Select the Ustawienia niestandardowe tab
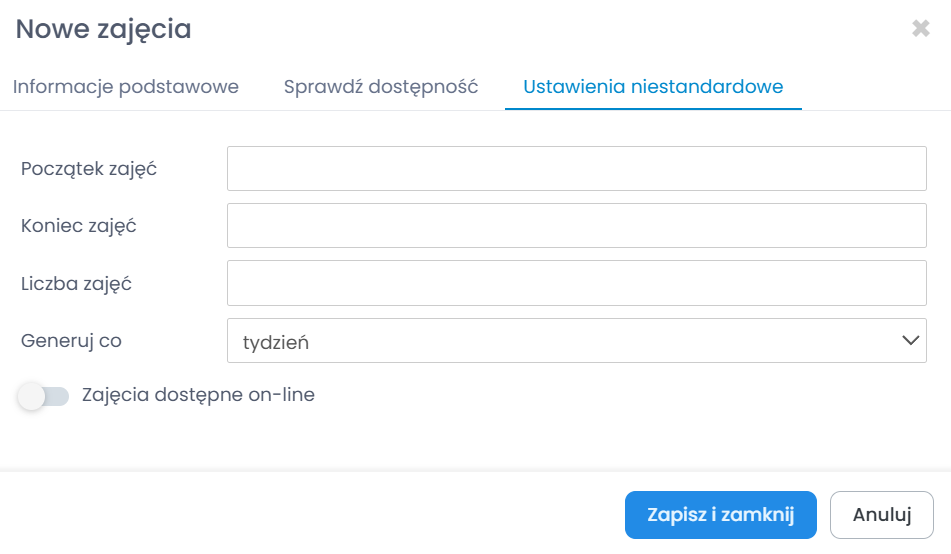 (x=653, y=87)
